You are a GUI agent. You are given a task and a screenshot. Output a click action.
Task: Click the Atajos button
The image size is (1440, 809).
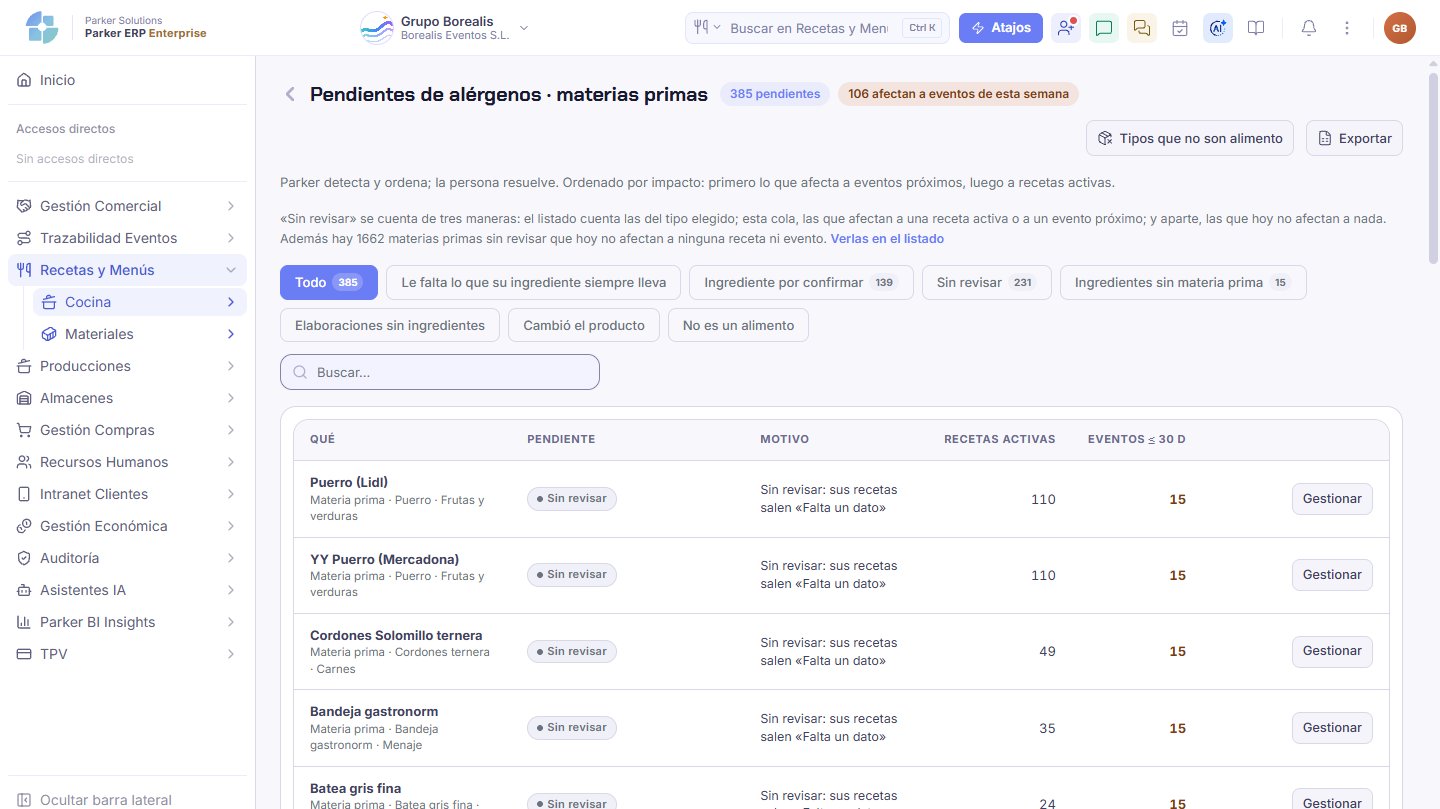(1001, 28)
